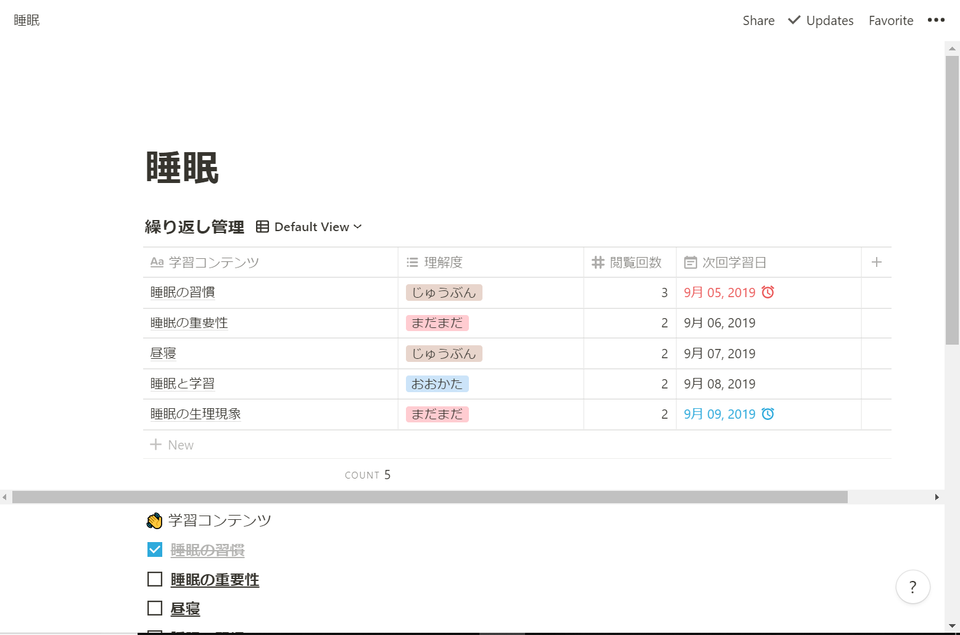The image size is (960, 635).
Task: Click the 繰り返し管理 database title
Action: pos(194,227)
